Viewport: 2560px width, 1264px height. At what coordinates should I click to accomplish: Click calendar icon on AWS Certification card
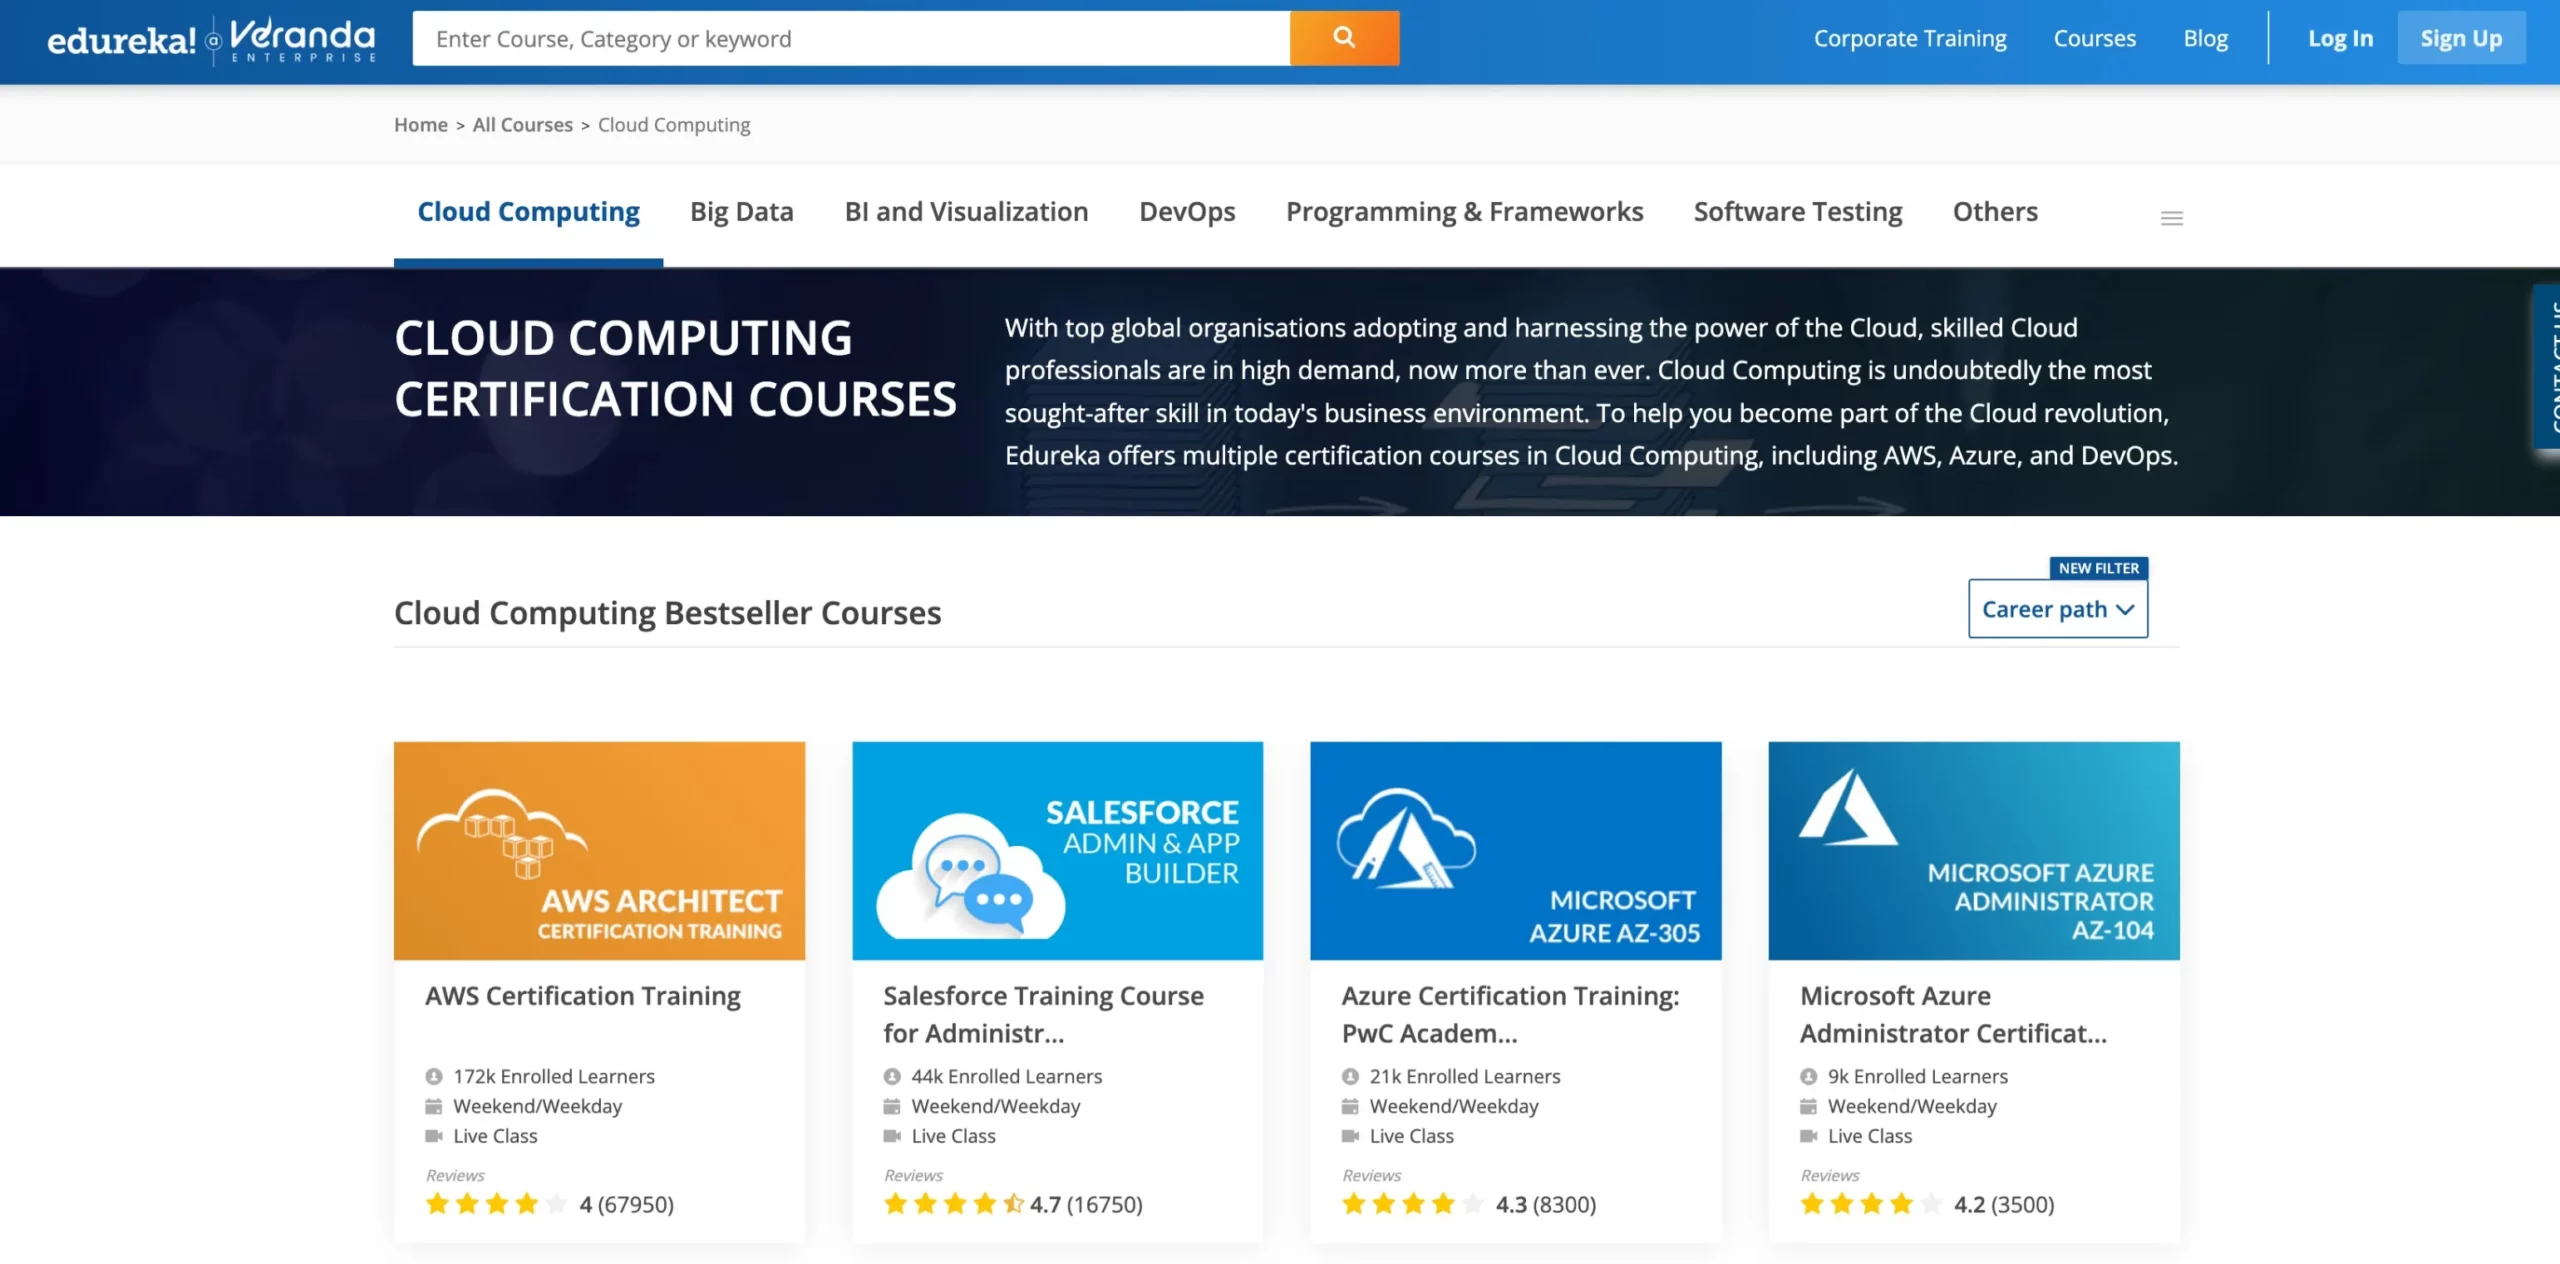point(433,1106)
